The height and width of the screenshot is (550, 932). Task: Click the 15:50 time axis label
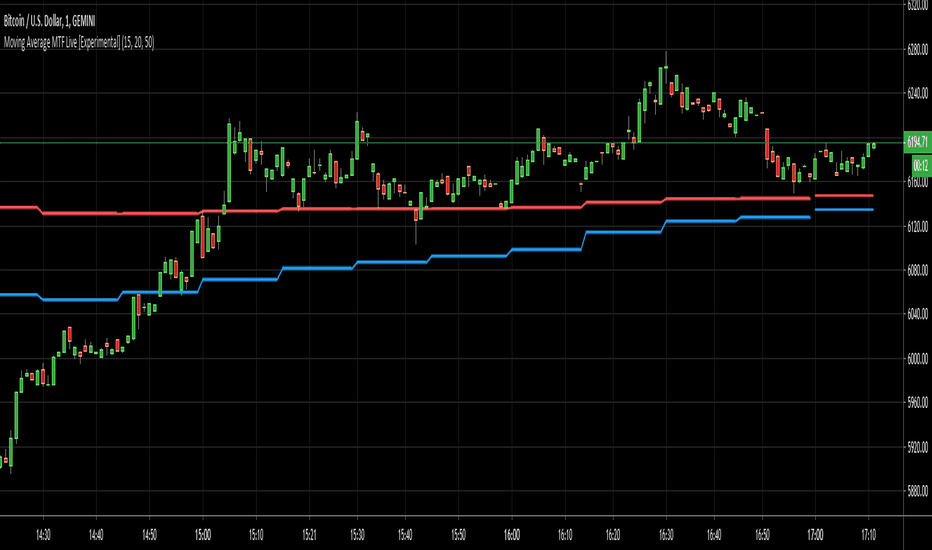458,535
